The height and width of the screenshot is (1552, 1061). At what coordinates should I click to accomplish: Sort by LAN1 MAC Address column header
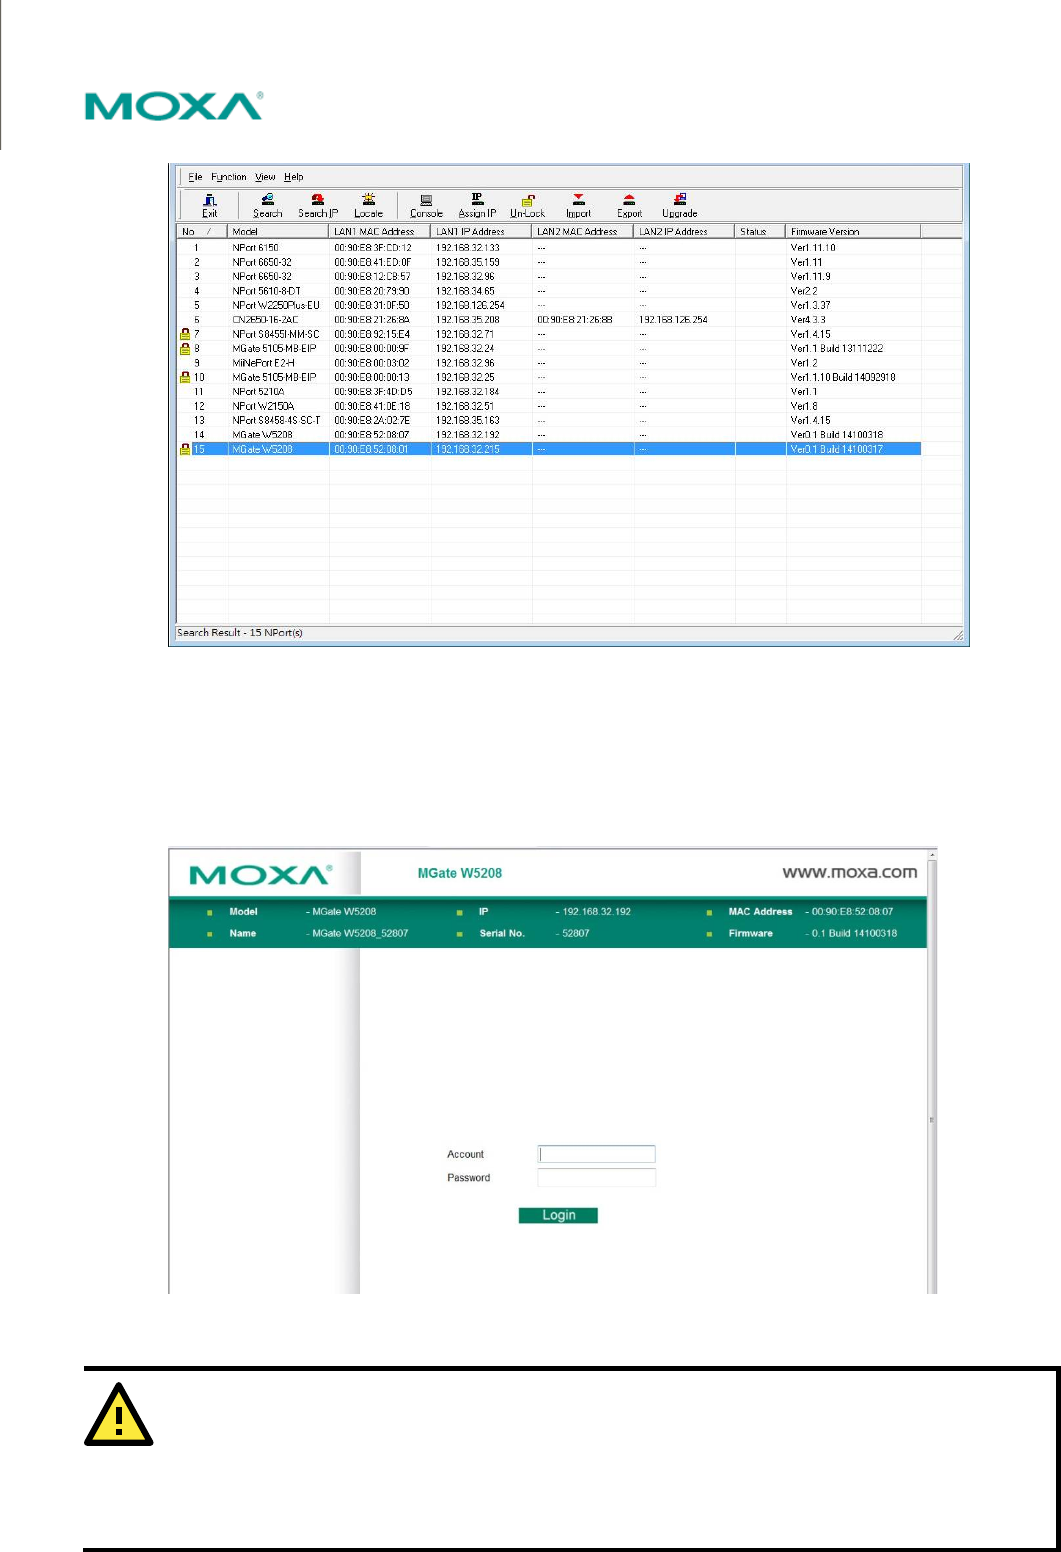tap(380, 231)
